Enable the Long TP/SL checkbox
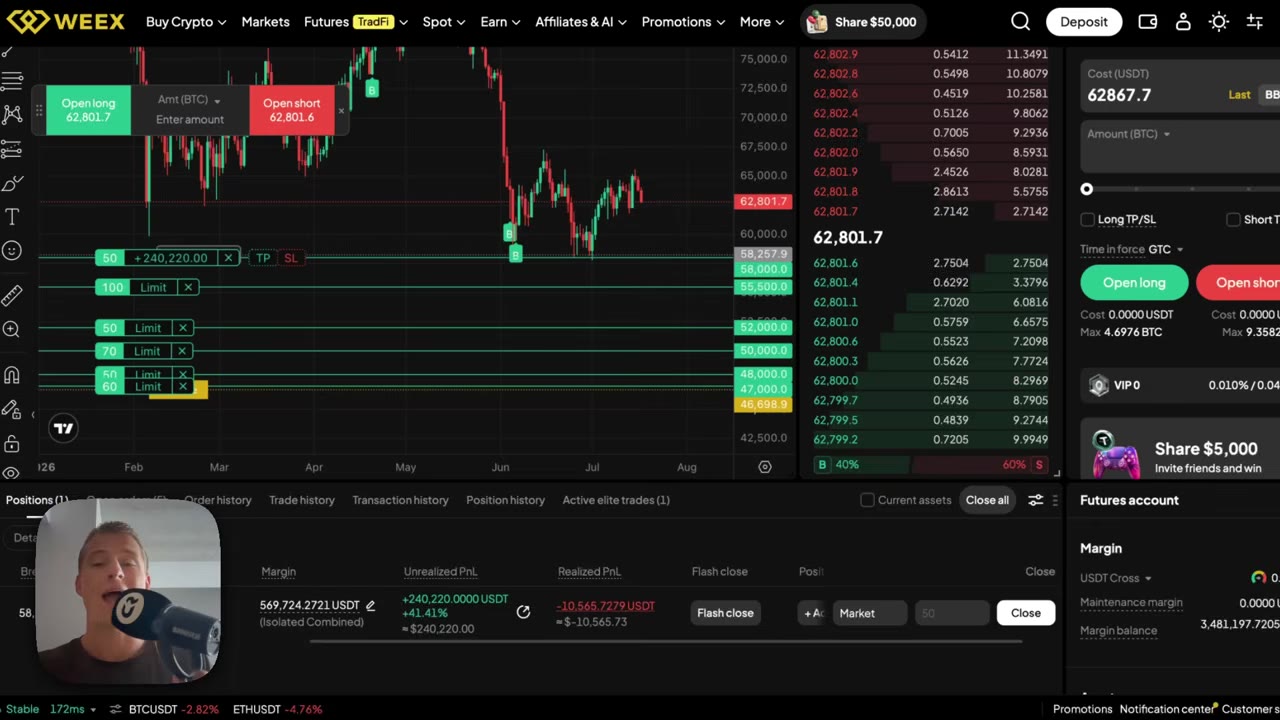Screen dimensions: 1280x720 click(1087, 219)
